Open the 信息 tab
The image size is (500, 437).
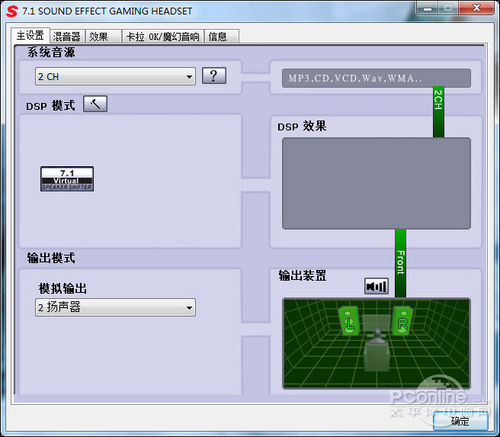(x=222, y=36)
